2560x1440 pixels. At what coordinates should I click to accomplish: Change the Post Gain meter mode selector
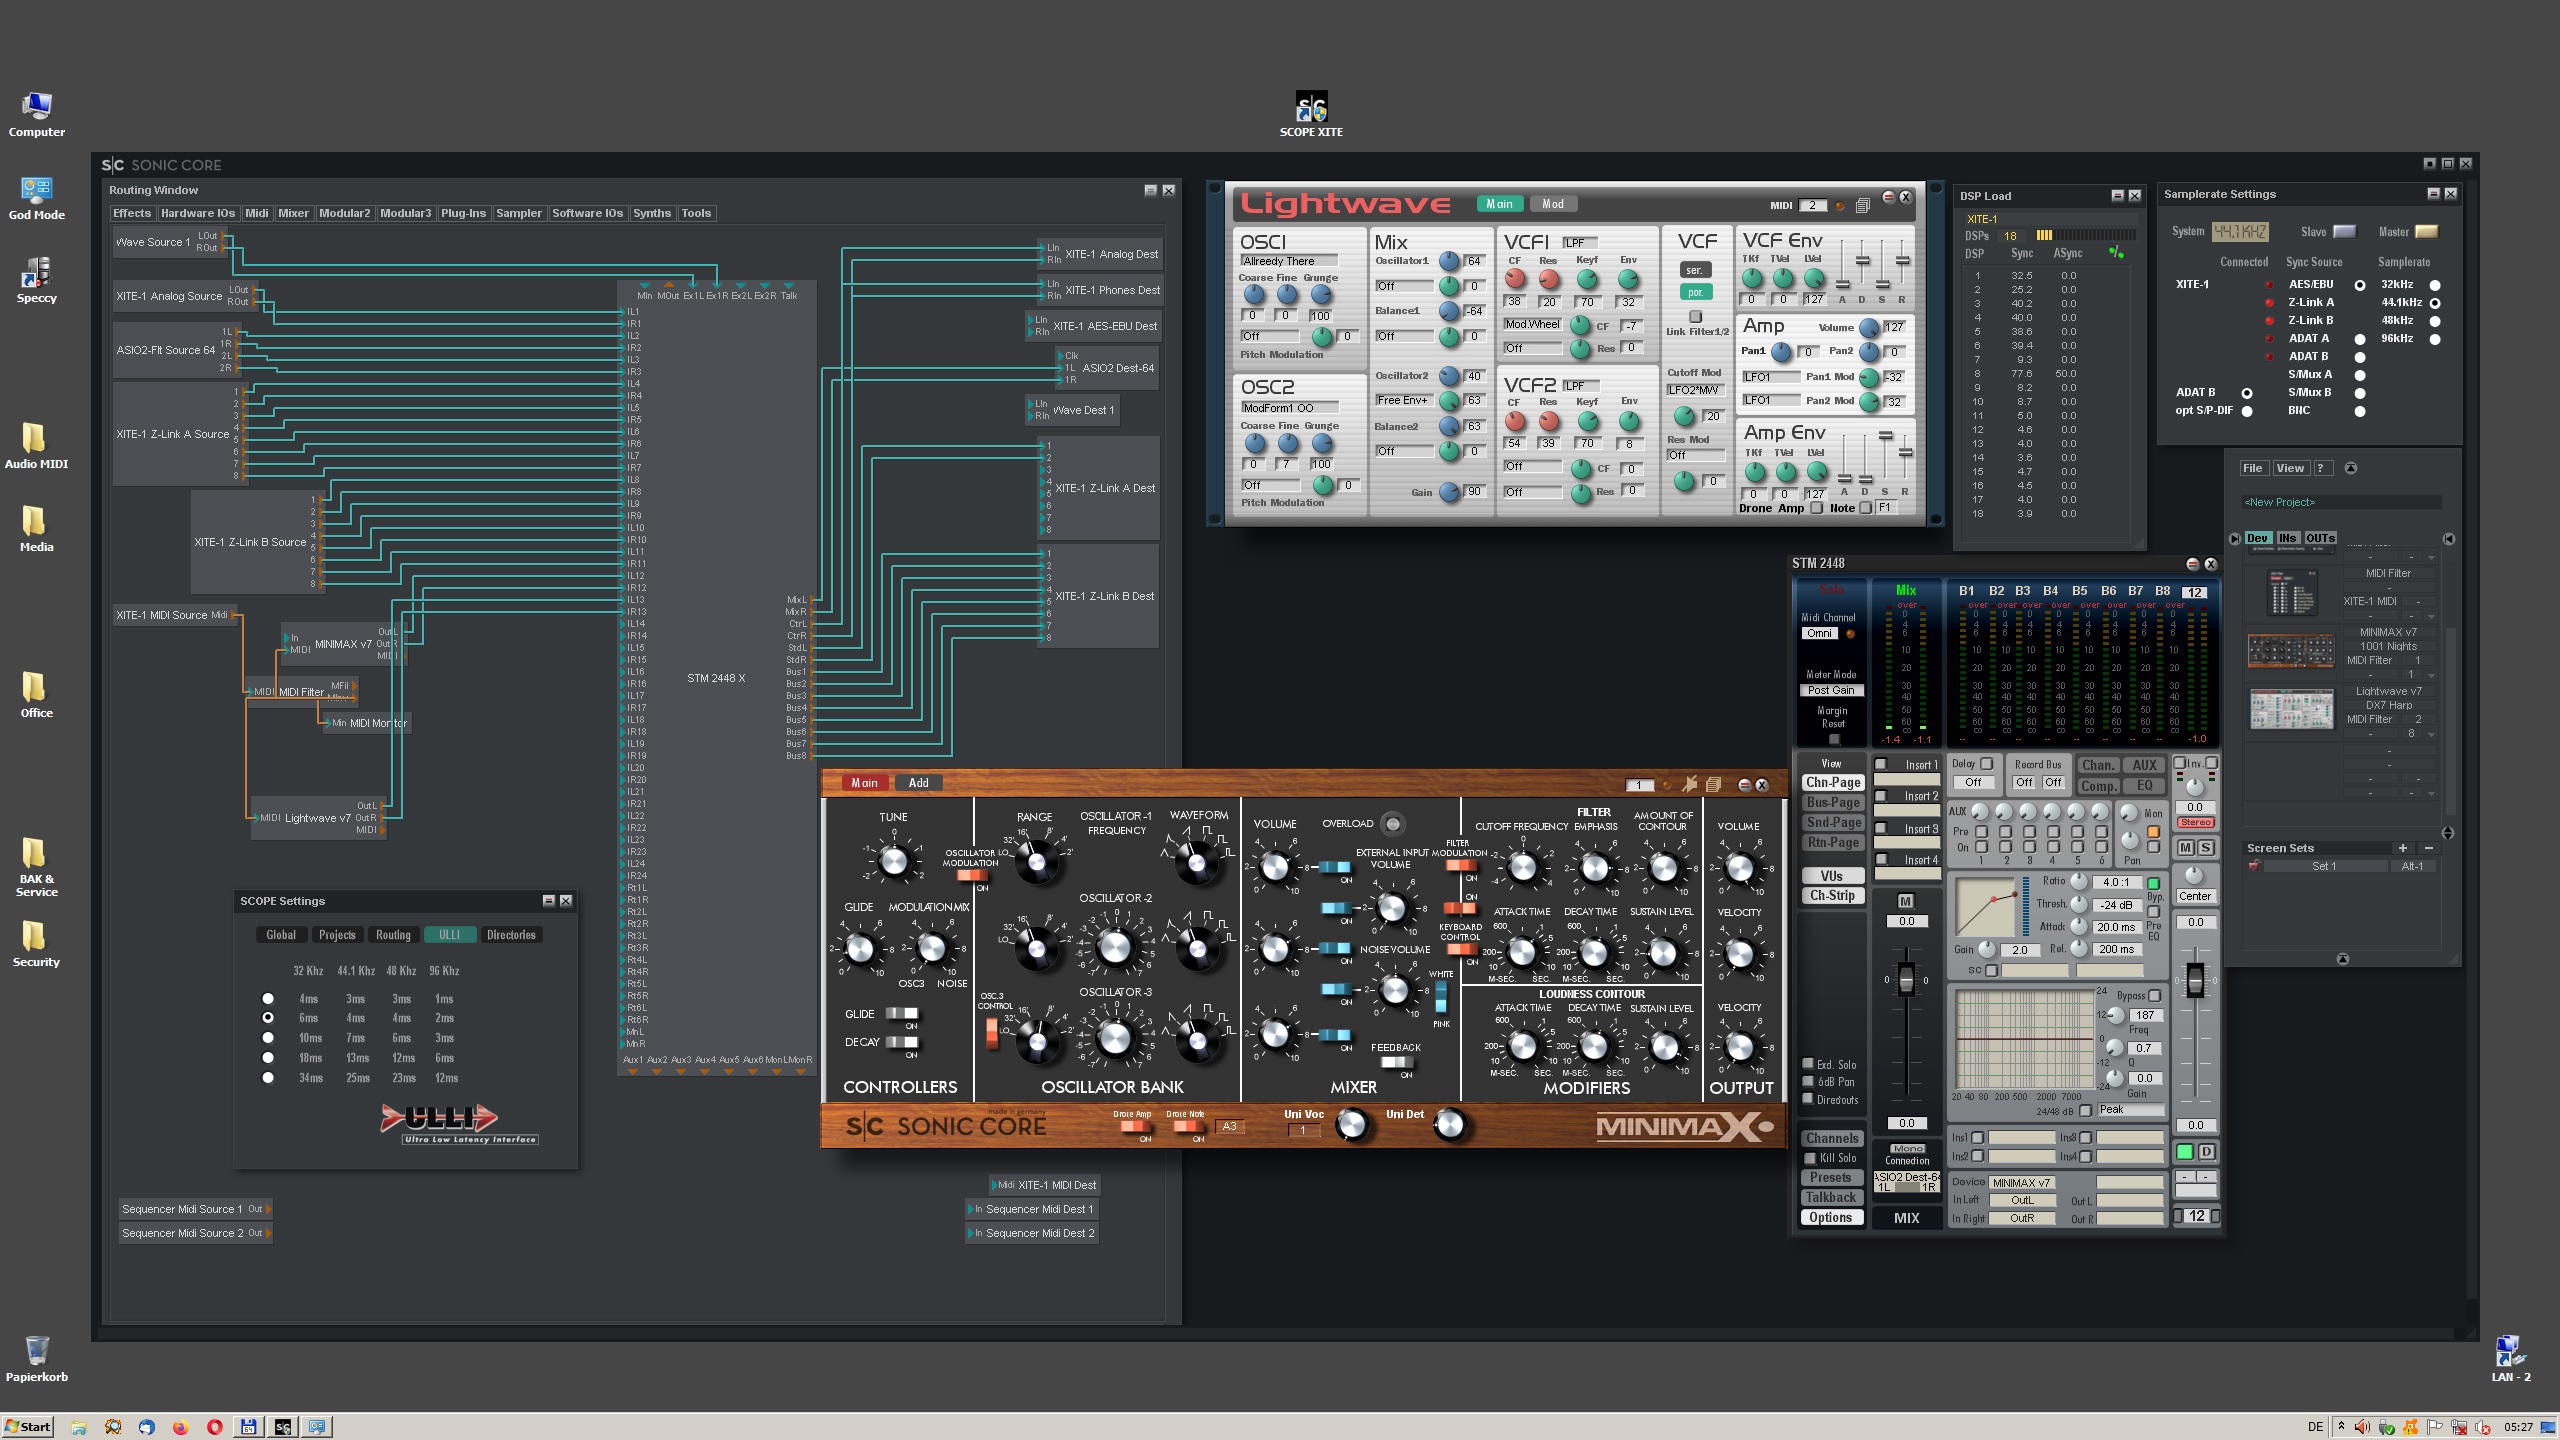click(1831, 690)
